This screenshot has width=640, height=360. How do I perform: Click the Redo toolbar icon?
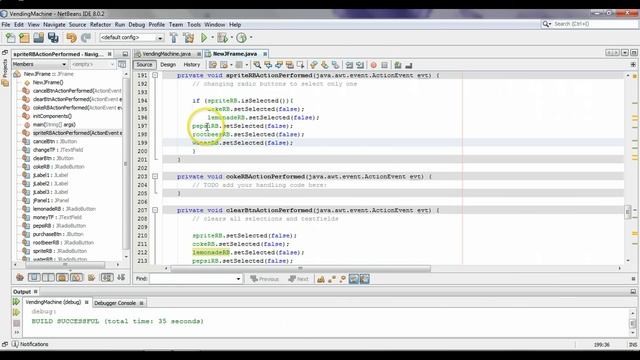click(86, 38)
